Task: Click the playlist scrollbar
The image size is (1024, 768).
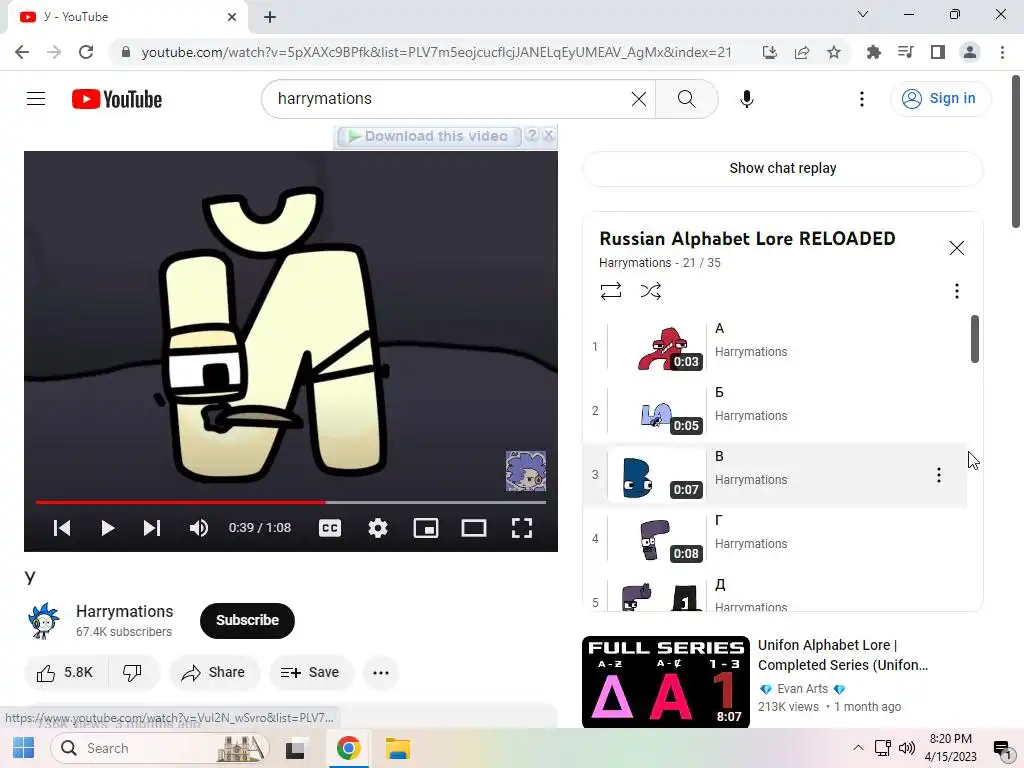Action: point(974,339)
